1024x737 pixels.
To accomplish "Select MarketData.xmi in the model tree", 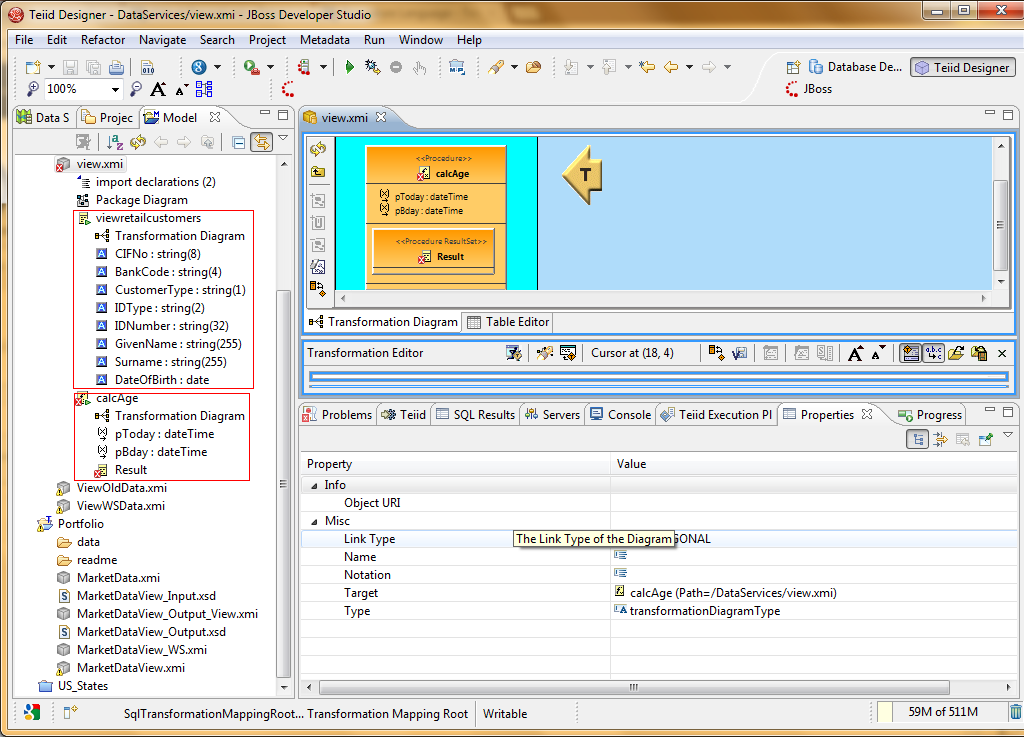I will (x=118, y=578).
